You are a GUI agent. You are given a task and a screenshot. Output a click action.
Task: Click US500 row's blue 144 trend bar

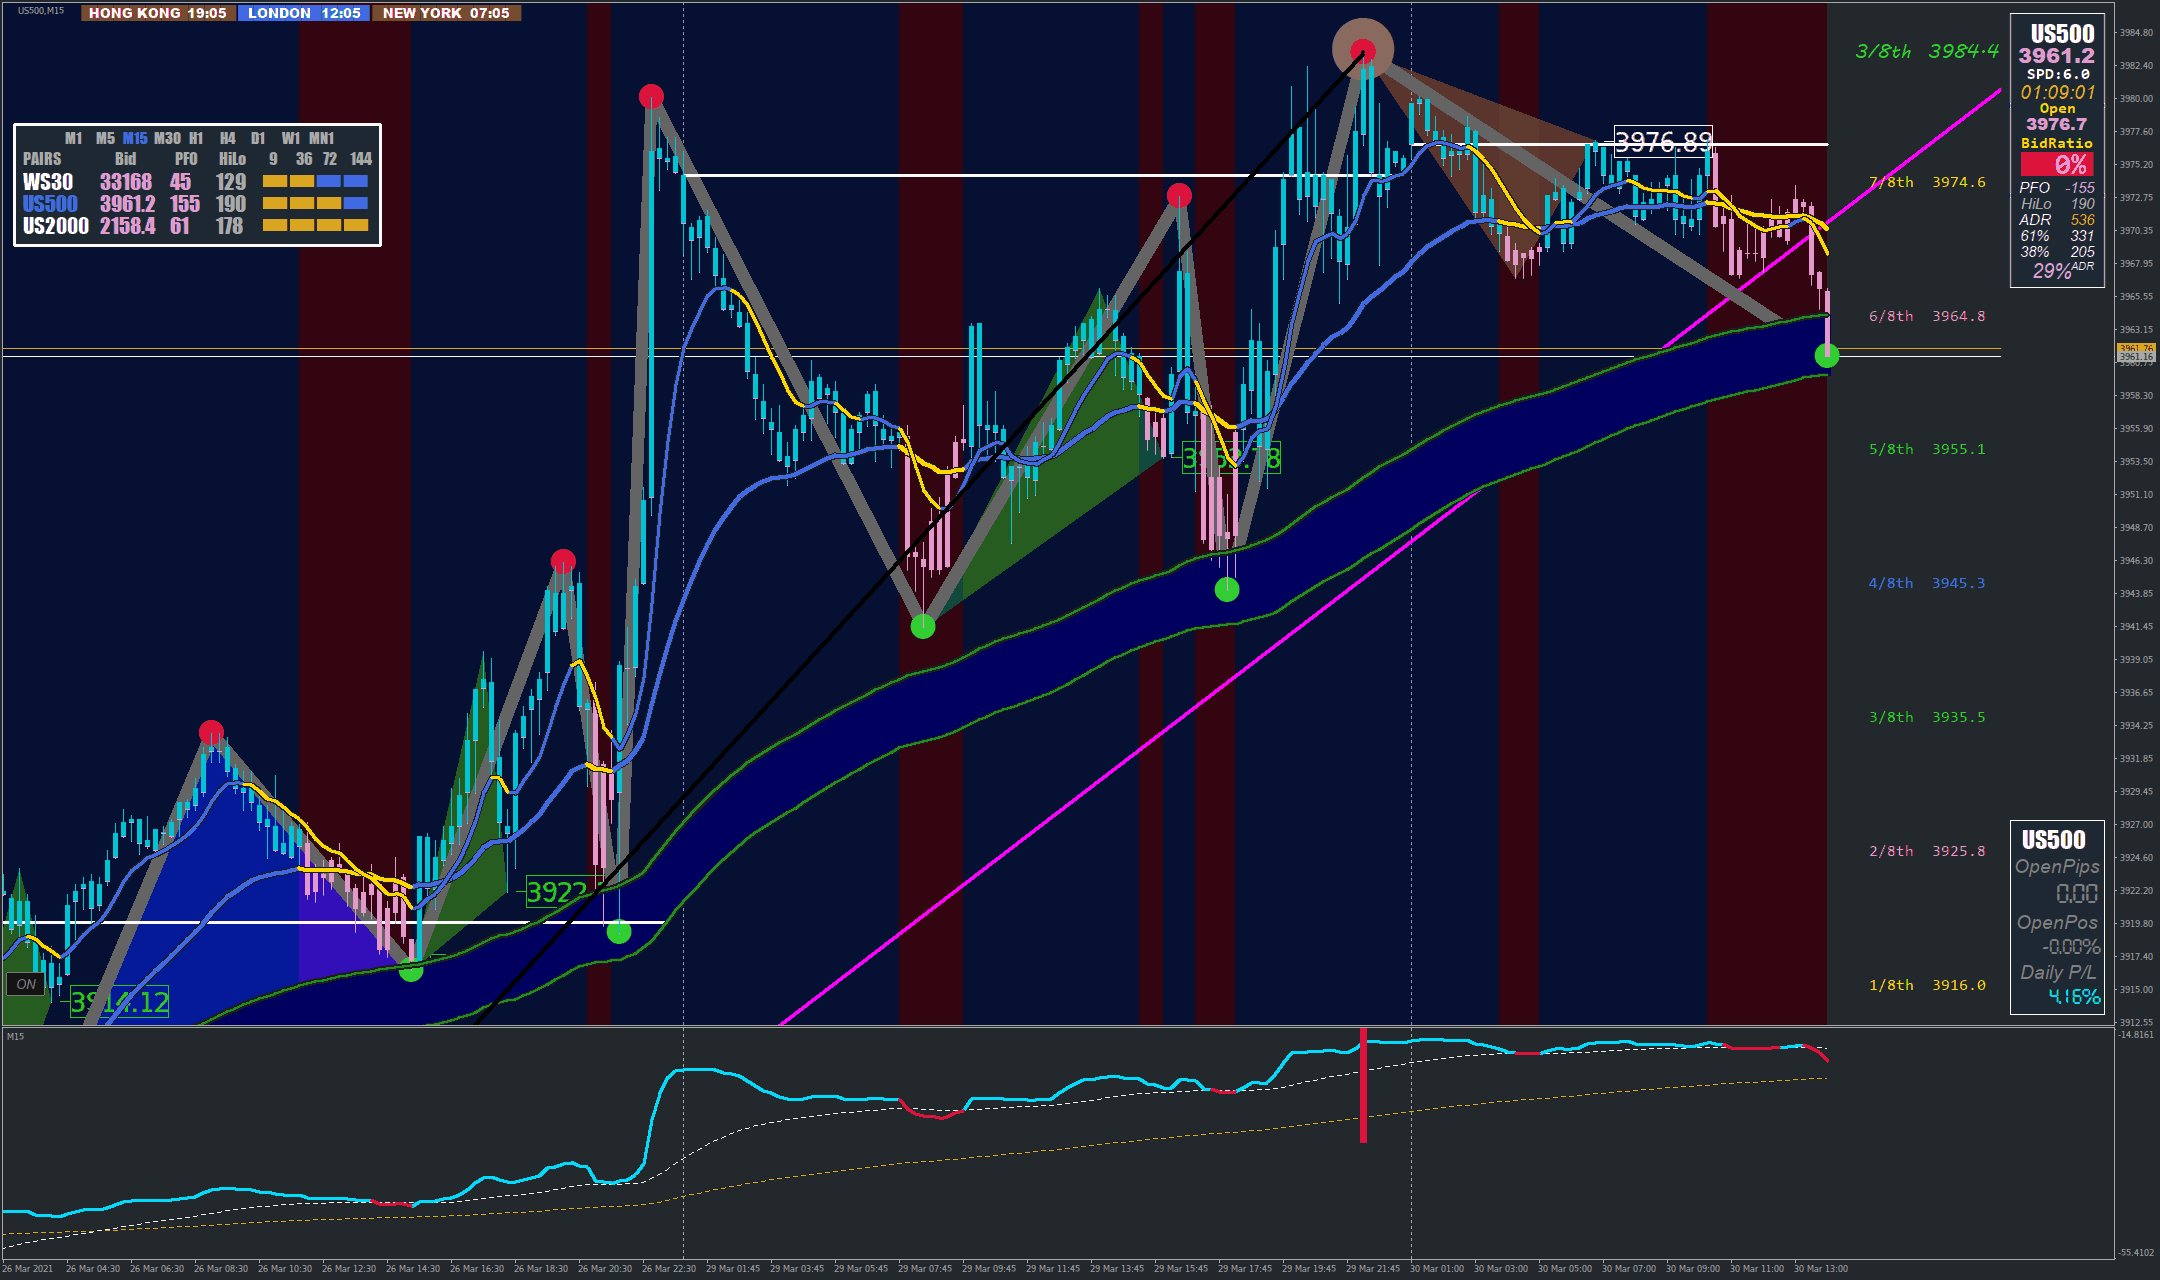(355, 203)
